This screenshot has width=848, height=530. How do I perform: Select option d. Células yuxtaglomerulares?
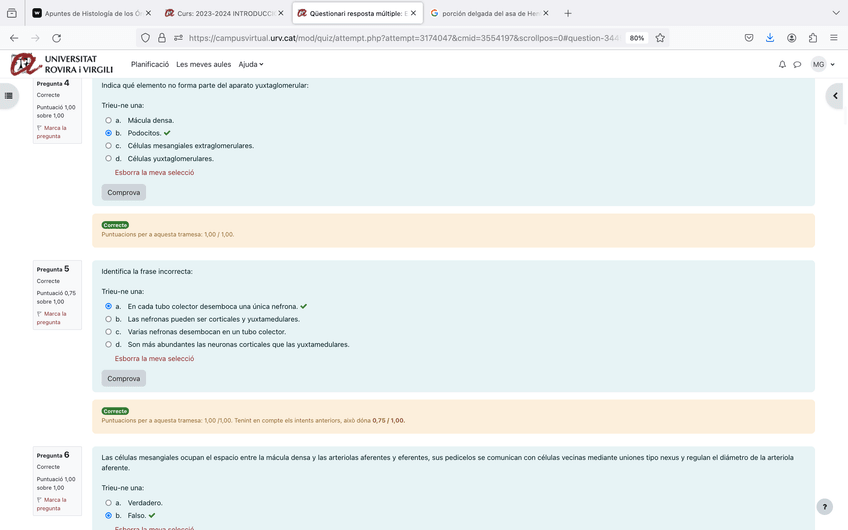tap(108, 158)
